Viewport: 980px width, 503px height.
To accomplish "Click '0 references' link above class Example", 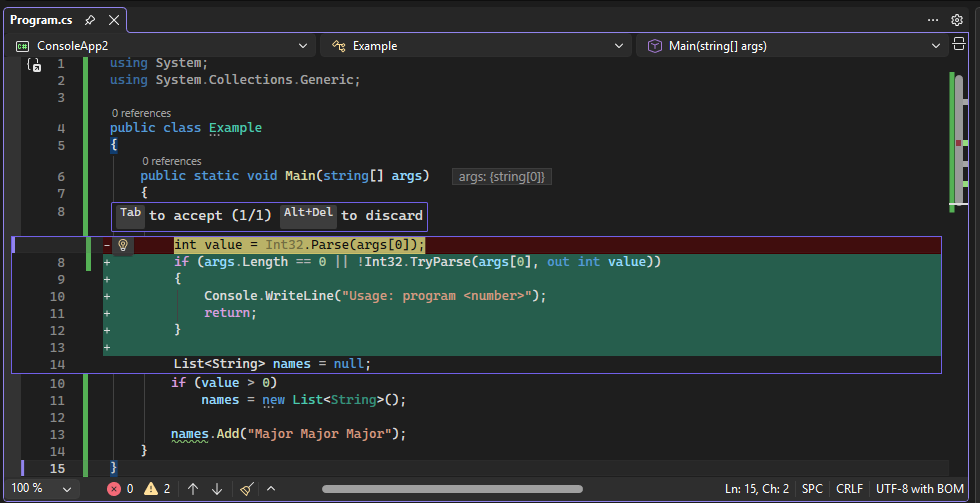I will coord(141,113).
